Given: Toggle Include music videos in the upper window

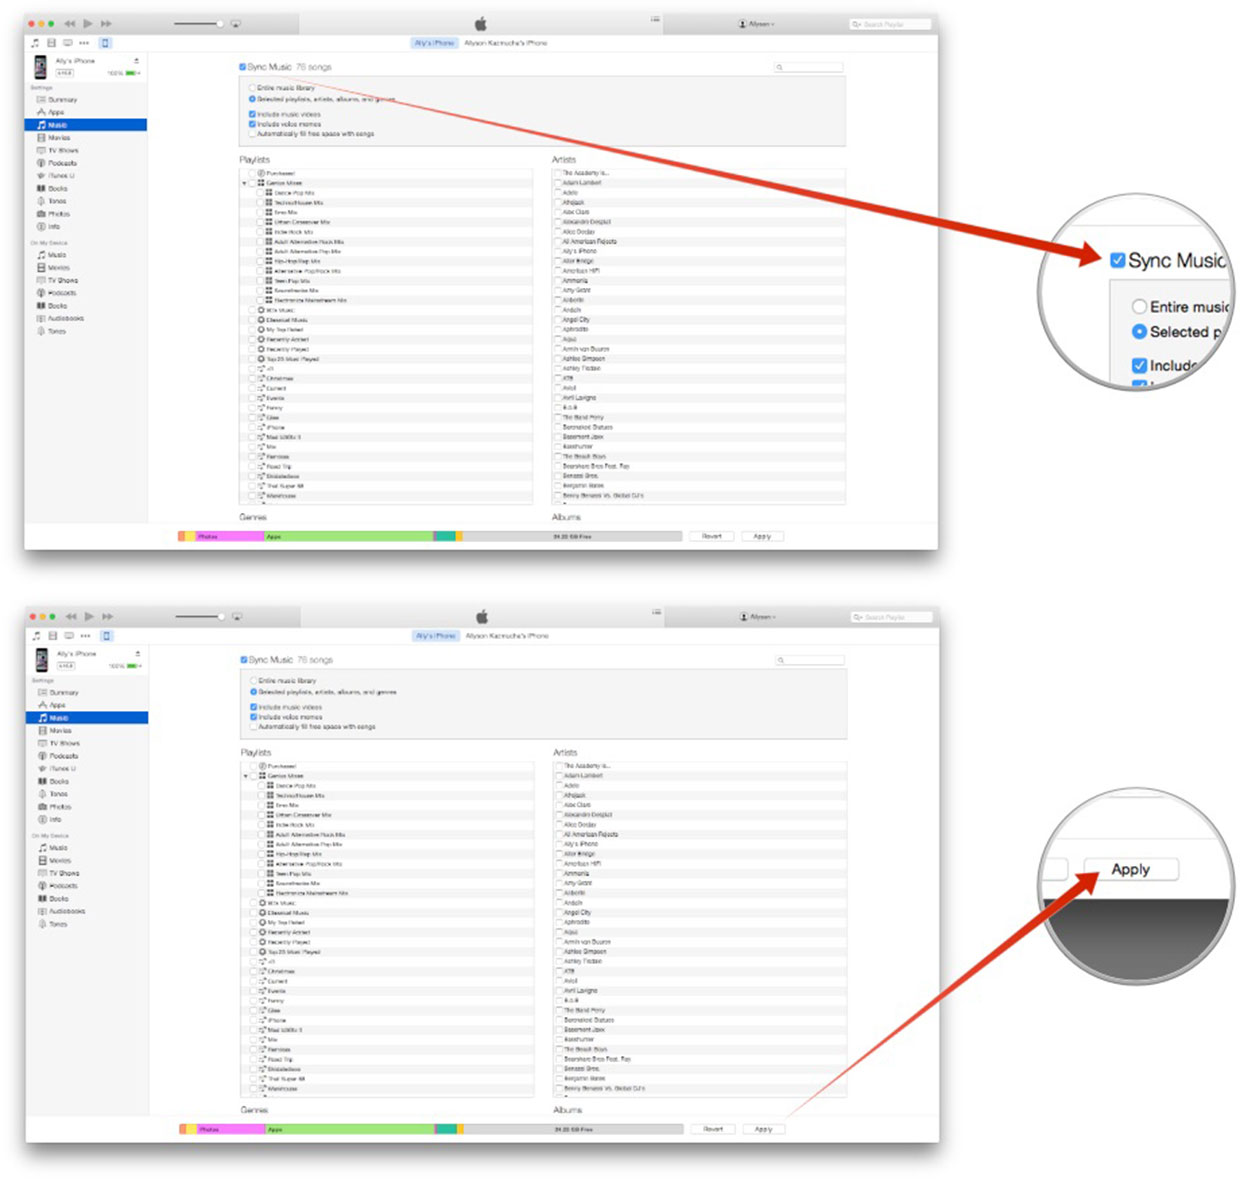Looking at the screenshot, I should 252,114.
